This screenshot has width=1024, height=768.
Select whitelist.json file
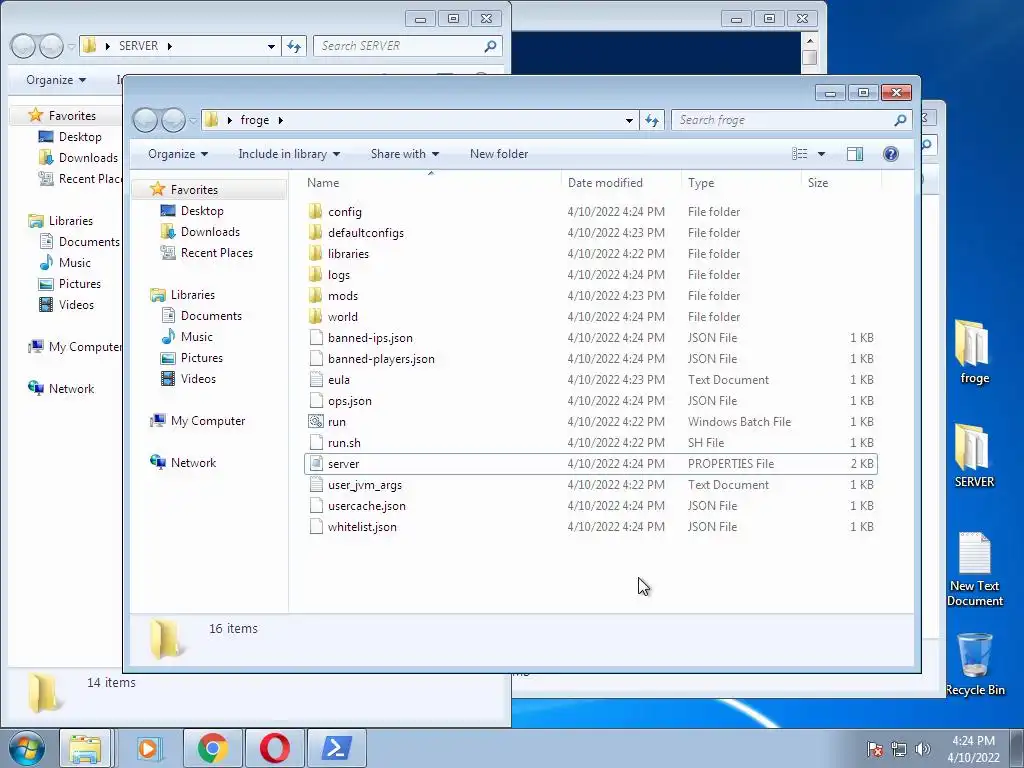click(x=591, y=526)
